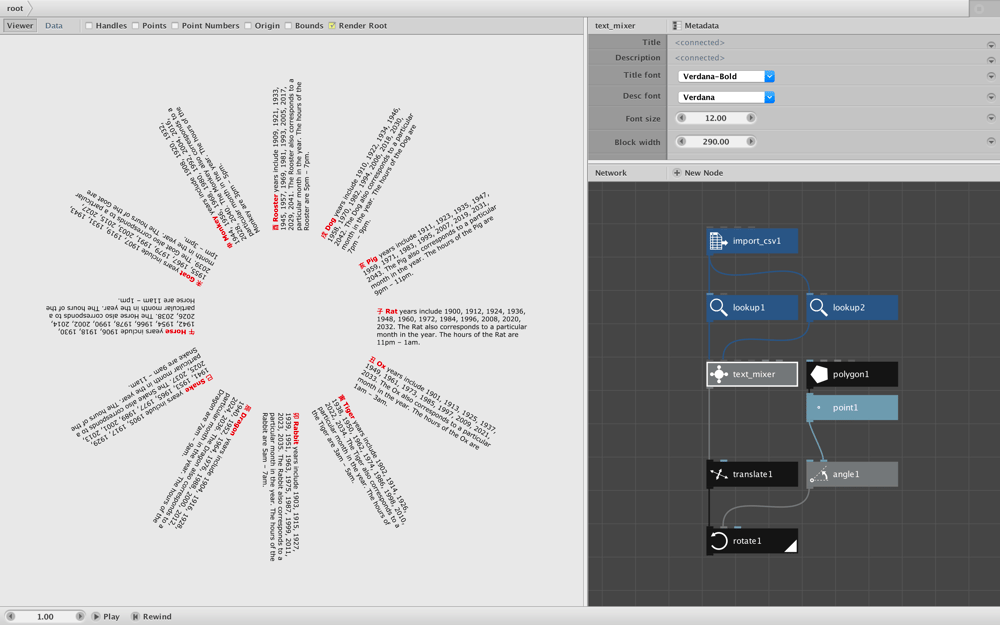This screenshot has width=1000, height=625.
Task: Click the text_mixer node icon
Action: (719, 374)
